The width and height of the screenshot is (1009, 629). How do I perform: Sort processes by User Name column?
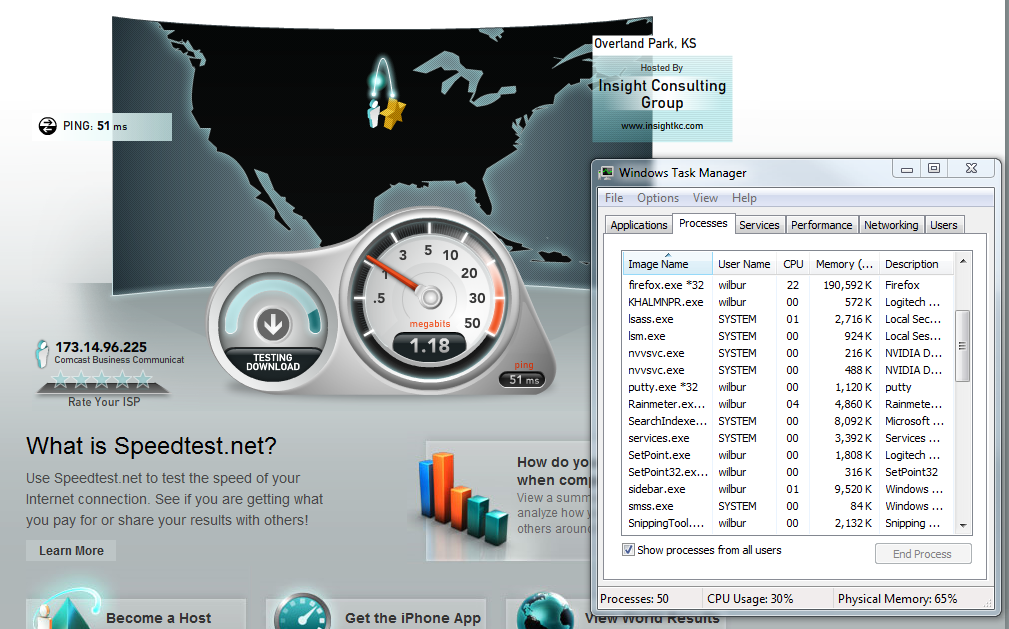coord(744,264)
